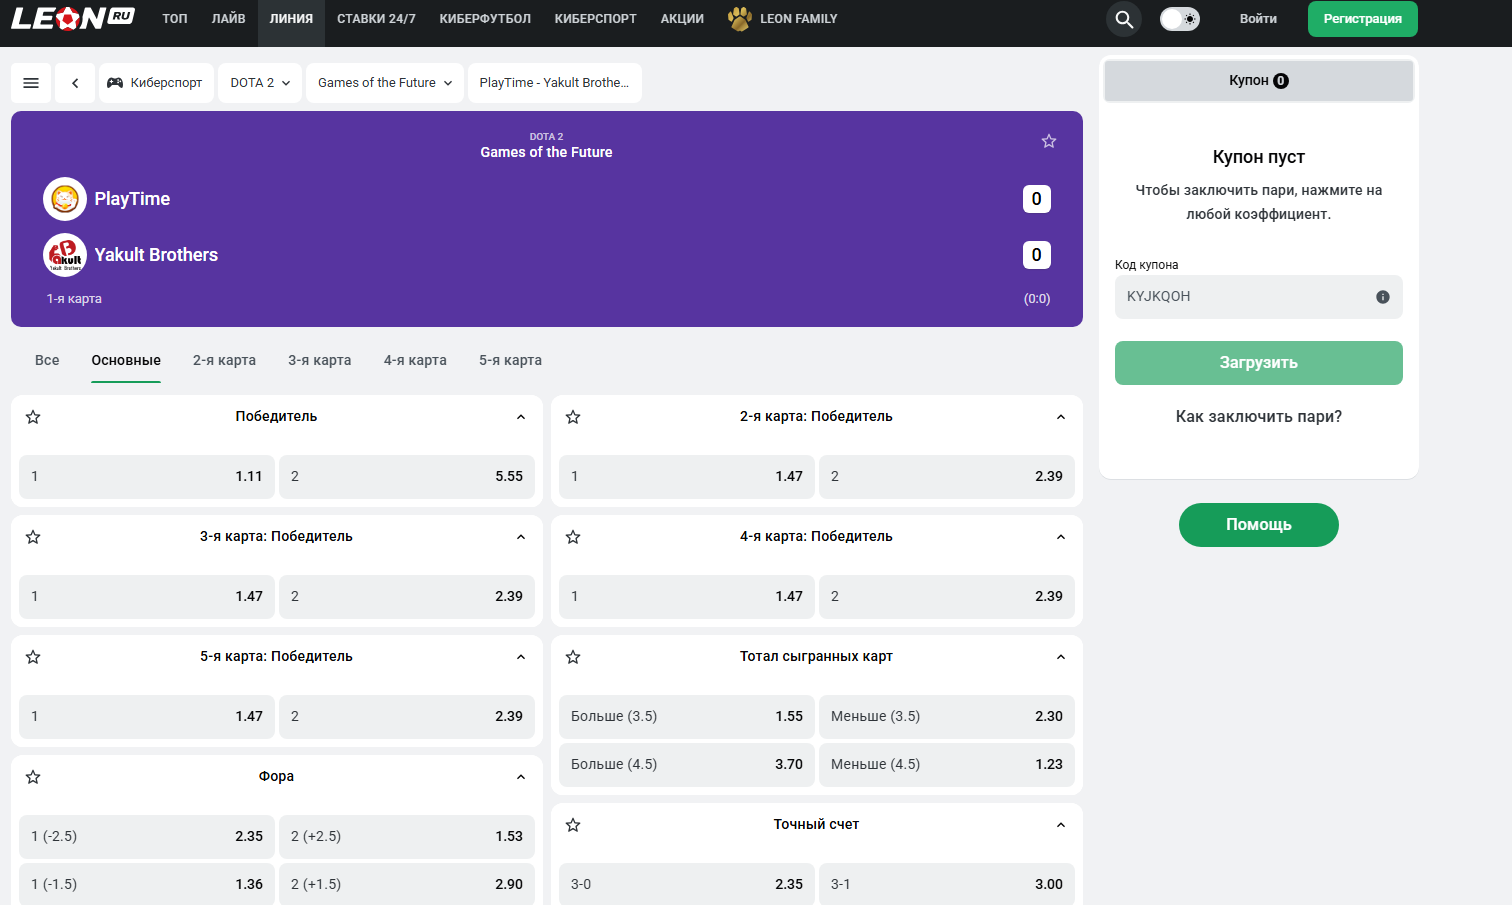
Task: Open the DOTA 2 dropdown
Action: click(x=260, y=83)
